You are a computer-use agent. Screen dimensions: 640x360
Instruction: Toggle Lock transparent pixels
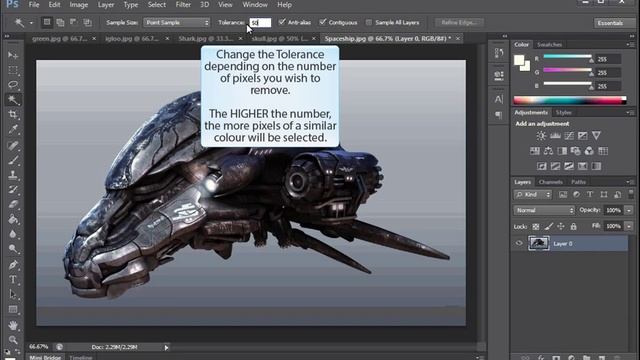[536, 227]
